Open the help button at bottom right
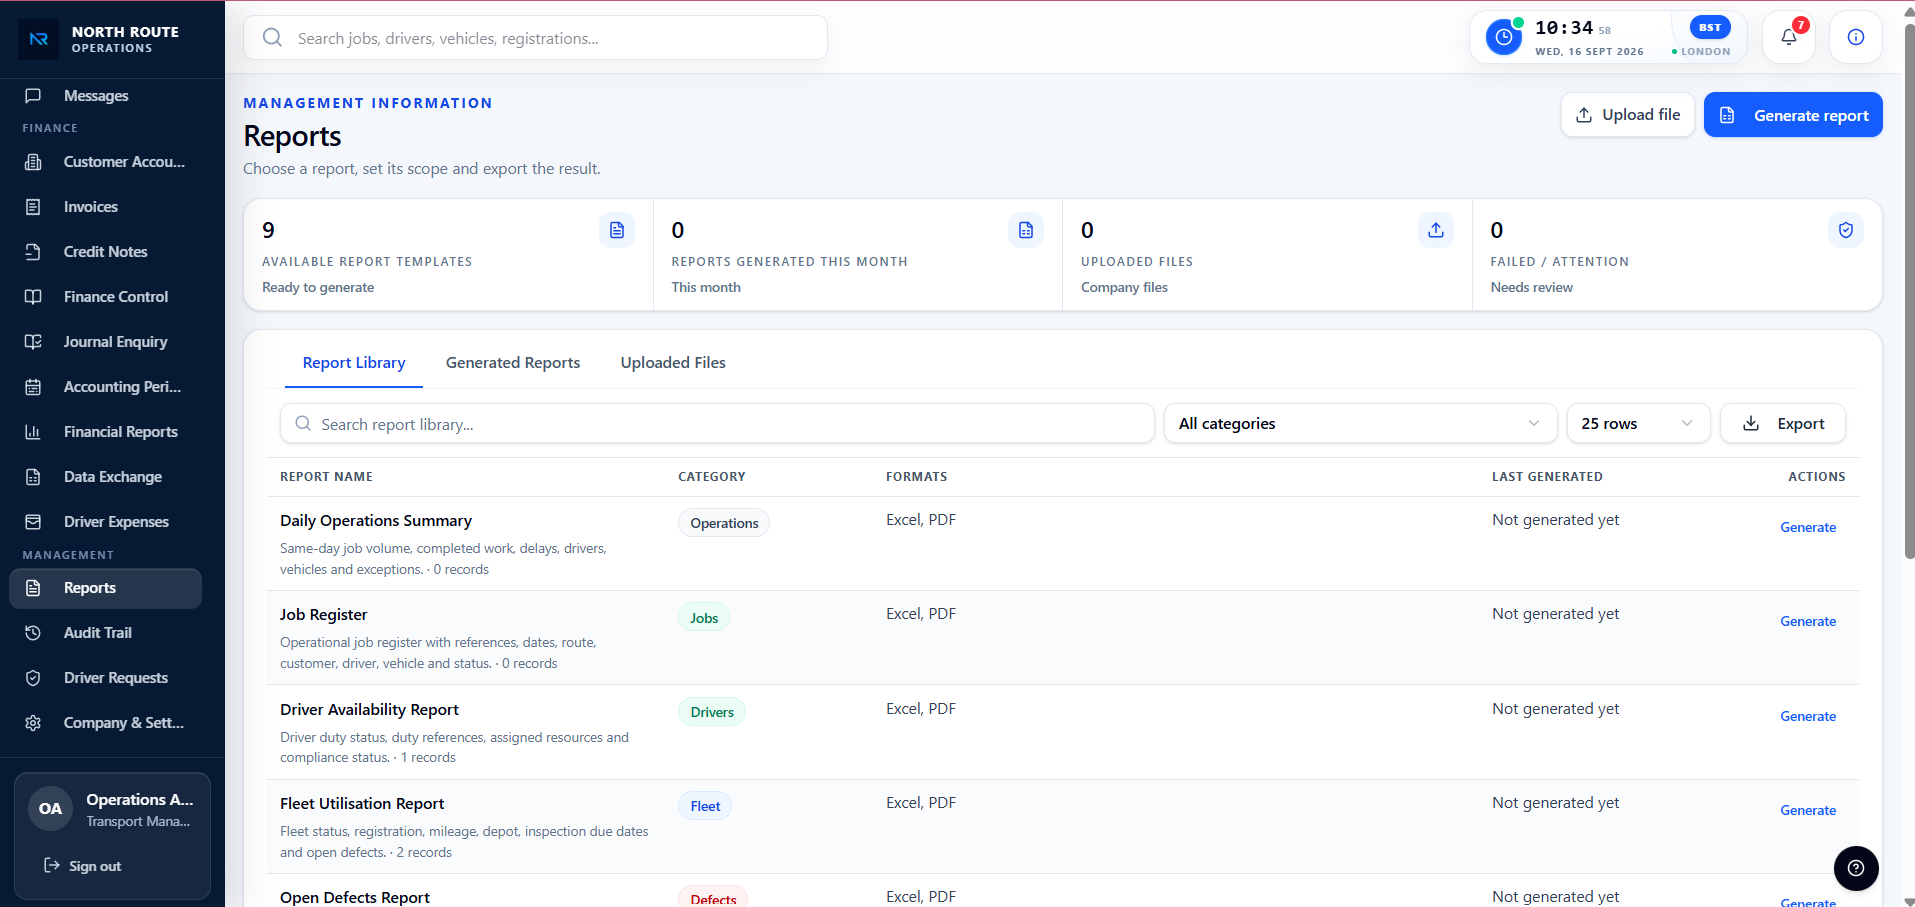Image resolution: width=1915 pixels, height=907 pixels. pos(1855,868)
